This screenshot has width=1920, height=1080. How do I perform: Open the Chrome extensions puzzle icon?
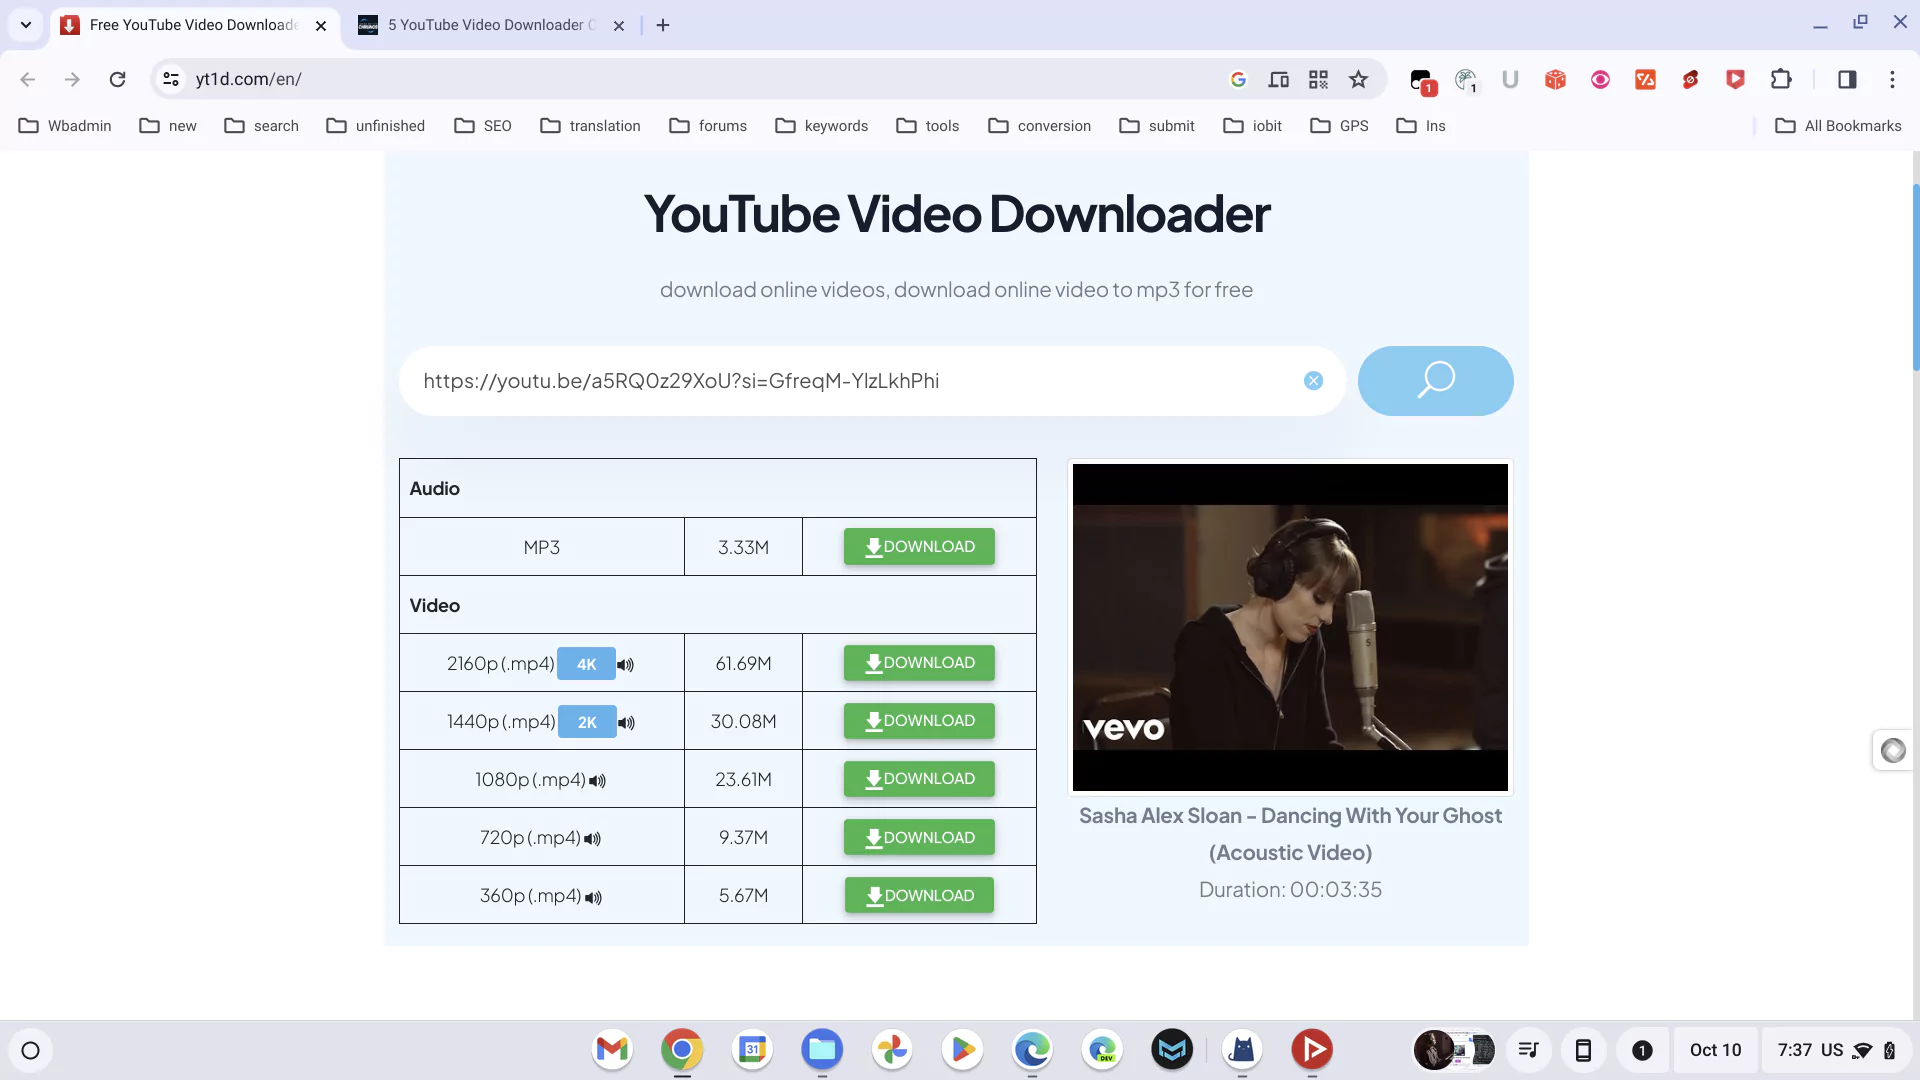coord(1782,79)
